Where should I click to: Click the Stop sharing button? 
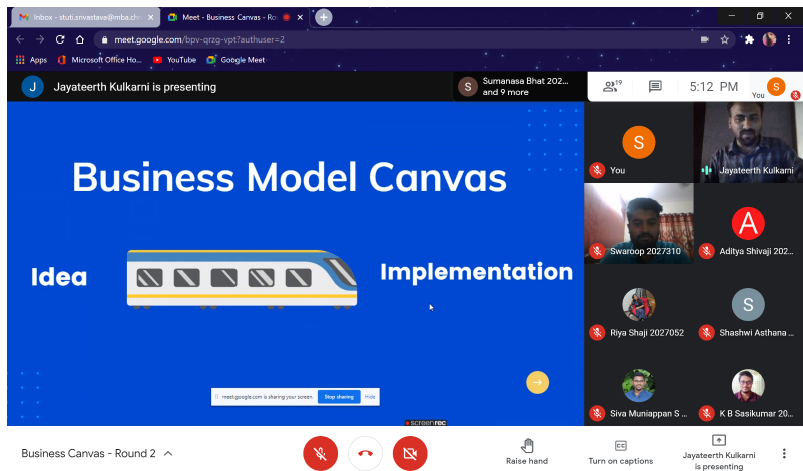click(x=338, y=397)
